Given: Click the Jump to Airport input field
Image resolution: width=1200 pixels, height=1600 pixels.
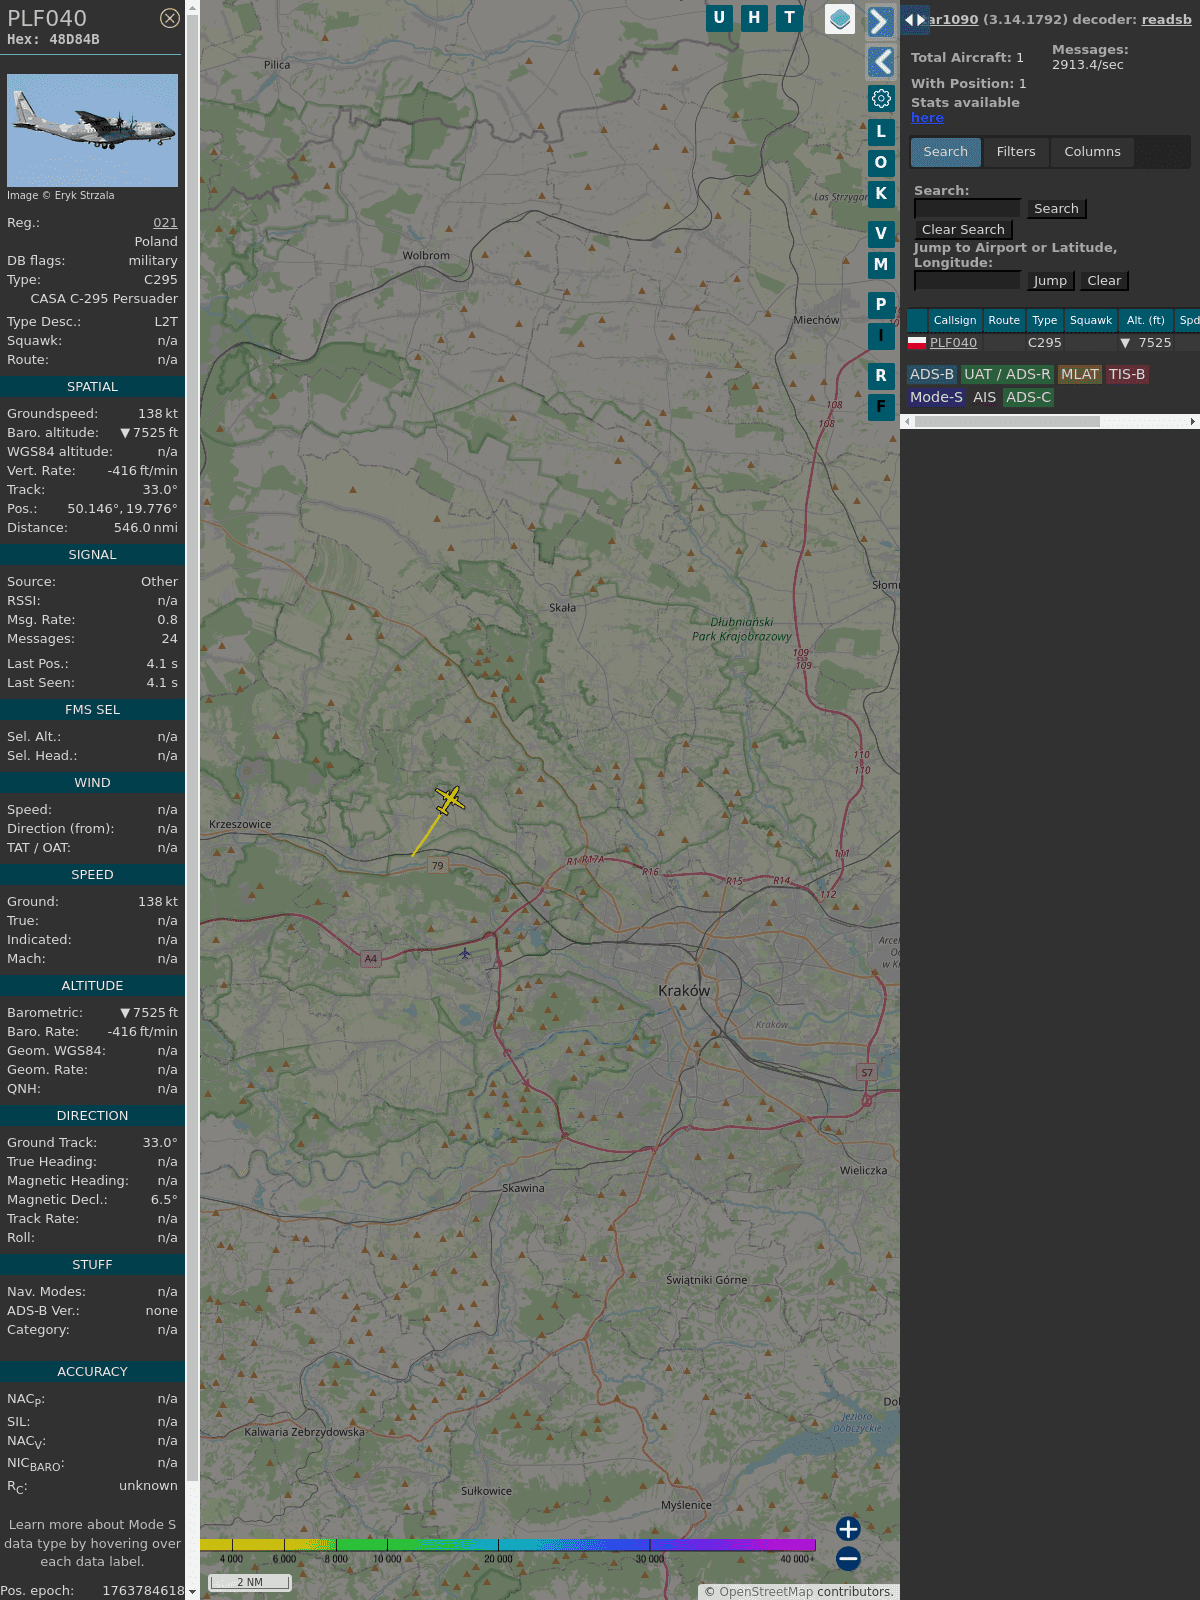Looking at the screenshot, I should pyautogui.click(x=968, y=281).
